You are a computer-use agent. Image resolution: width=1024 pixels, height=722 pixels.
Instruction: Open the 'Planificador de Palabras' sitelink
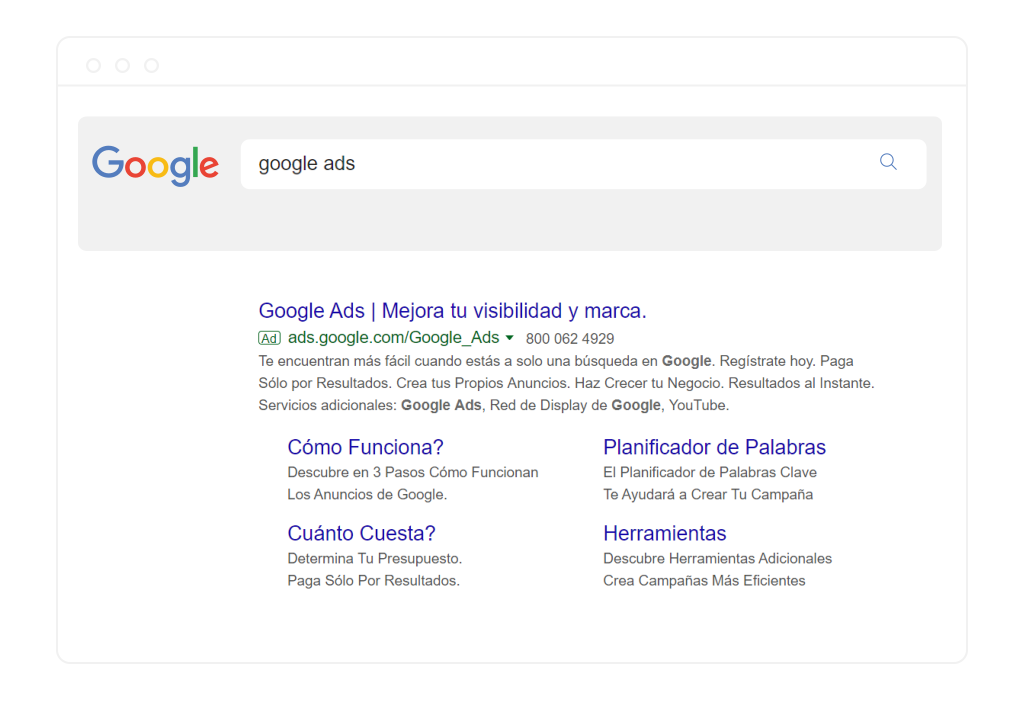[x=714, y=447]
